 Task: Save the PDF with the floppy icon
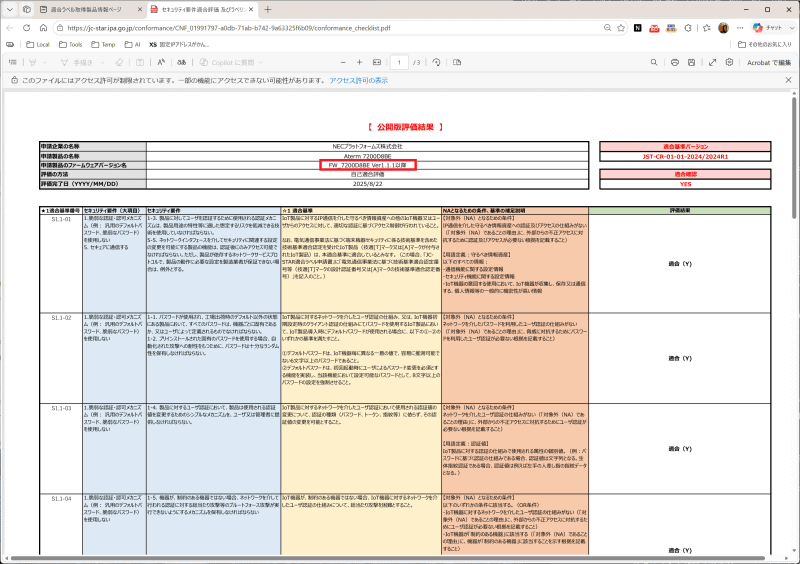click(691, 62)
